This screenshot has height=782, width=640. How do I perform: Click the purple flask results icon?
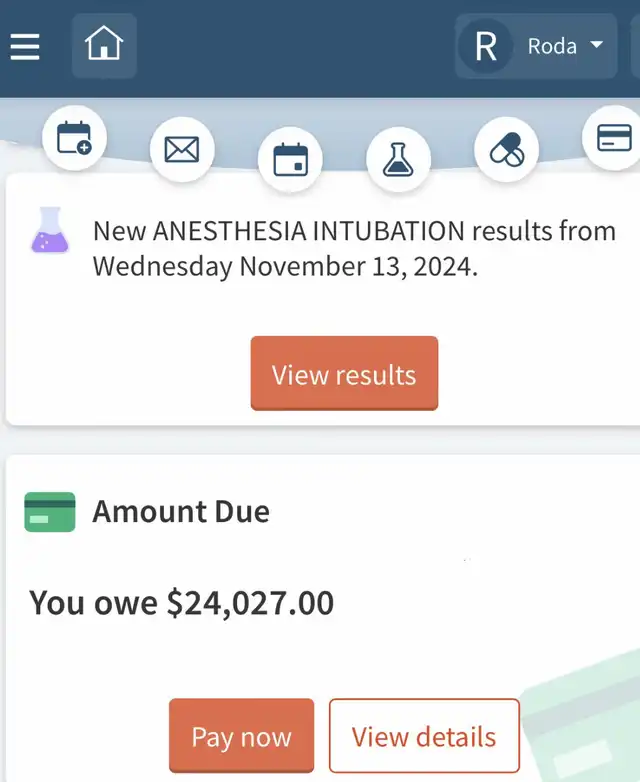(x=50, y=230)
